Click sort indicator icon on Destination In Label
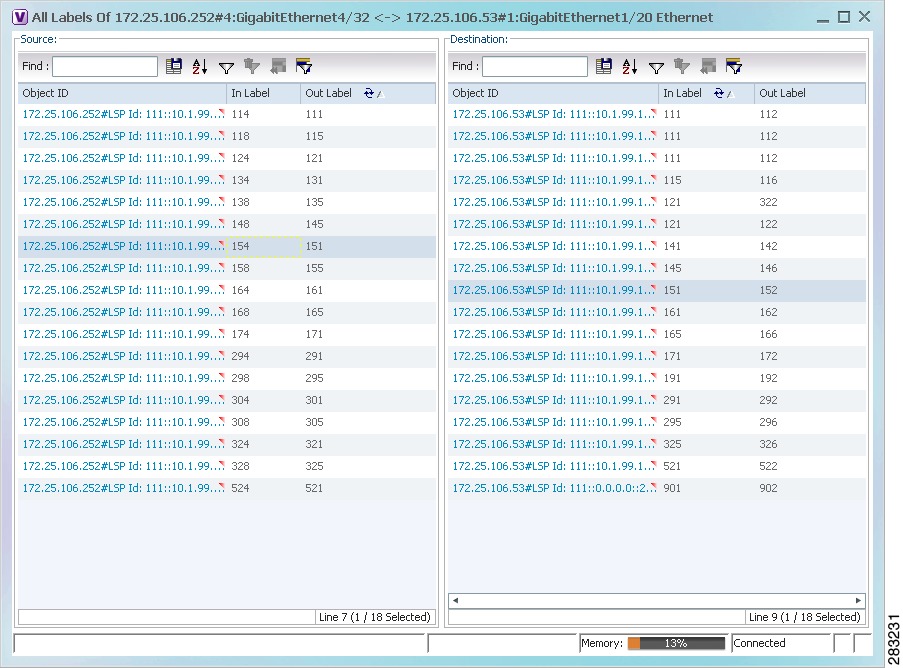 723,93
